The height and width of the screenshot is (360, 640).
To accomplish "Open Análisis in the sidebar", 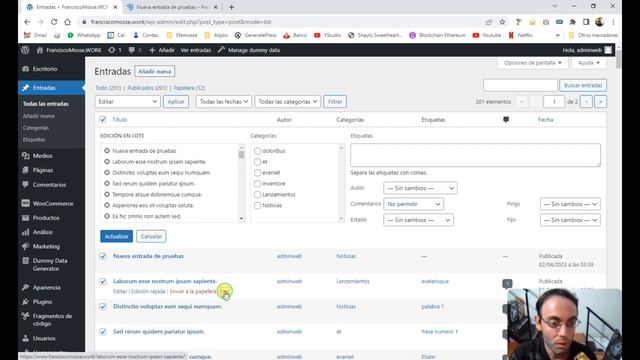I will (x=42, y=232).
